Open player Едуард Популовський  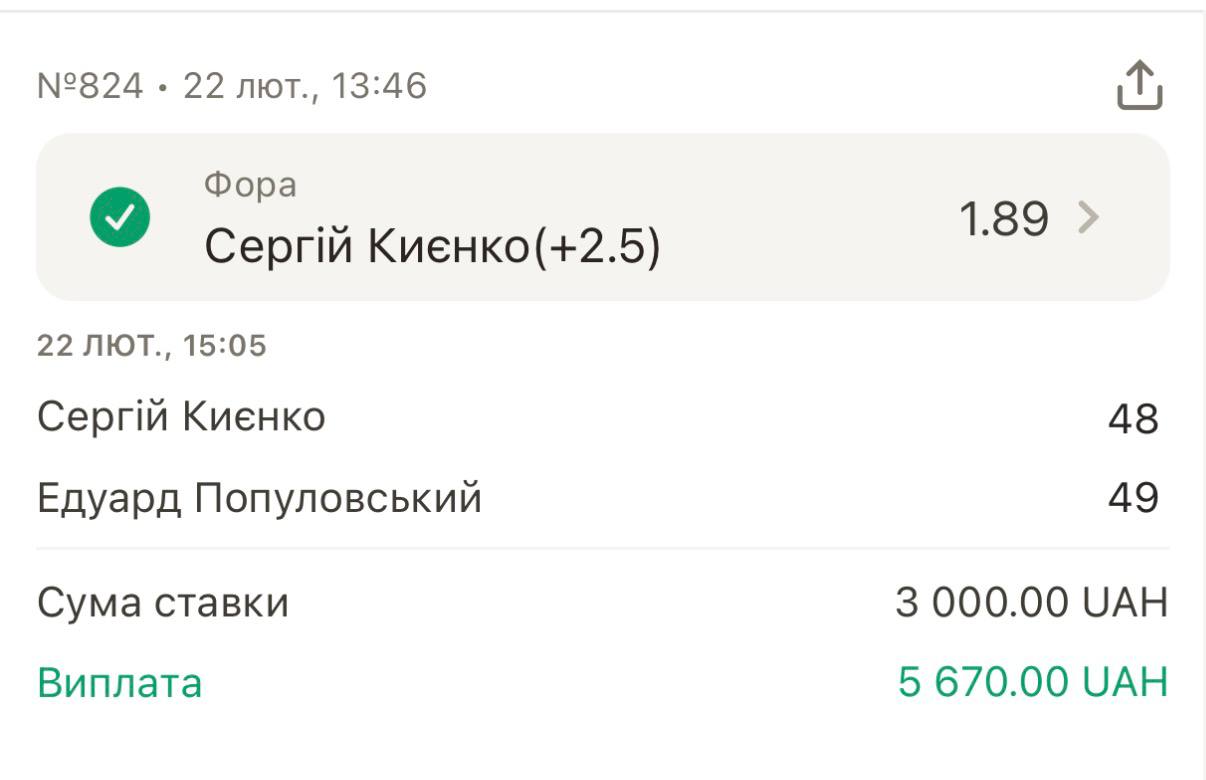pyautogui.click(x=259, y=498)
